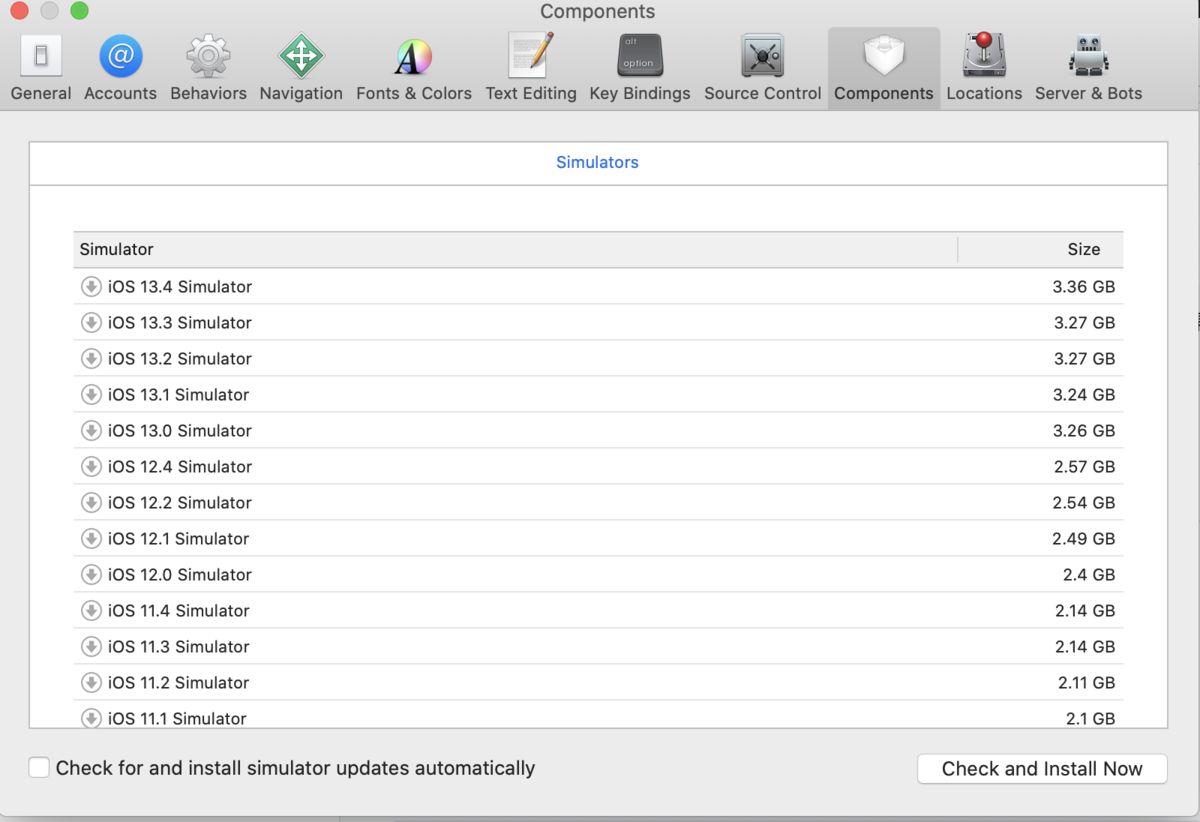Select the 3.26 GB size cell
The height and width of the screenshot is (822, 1200).
point(1083,431)
